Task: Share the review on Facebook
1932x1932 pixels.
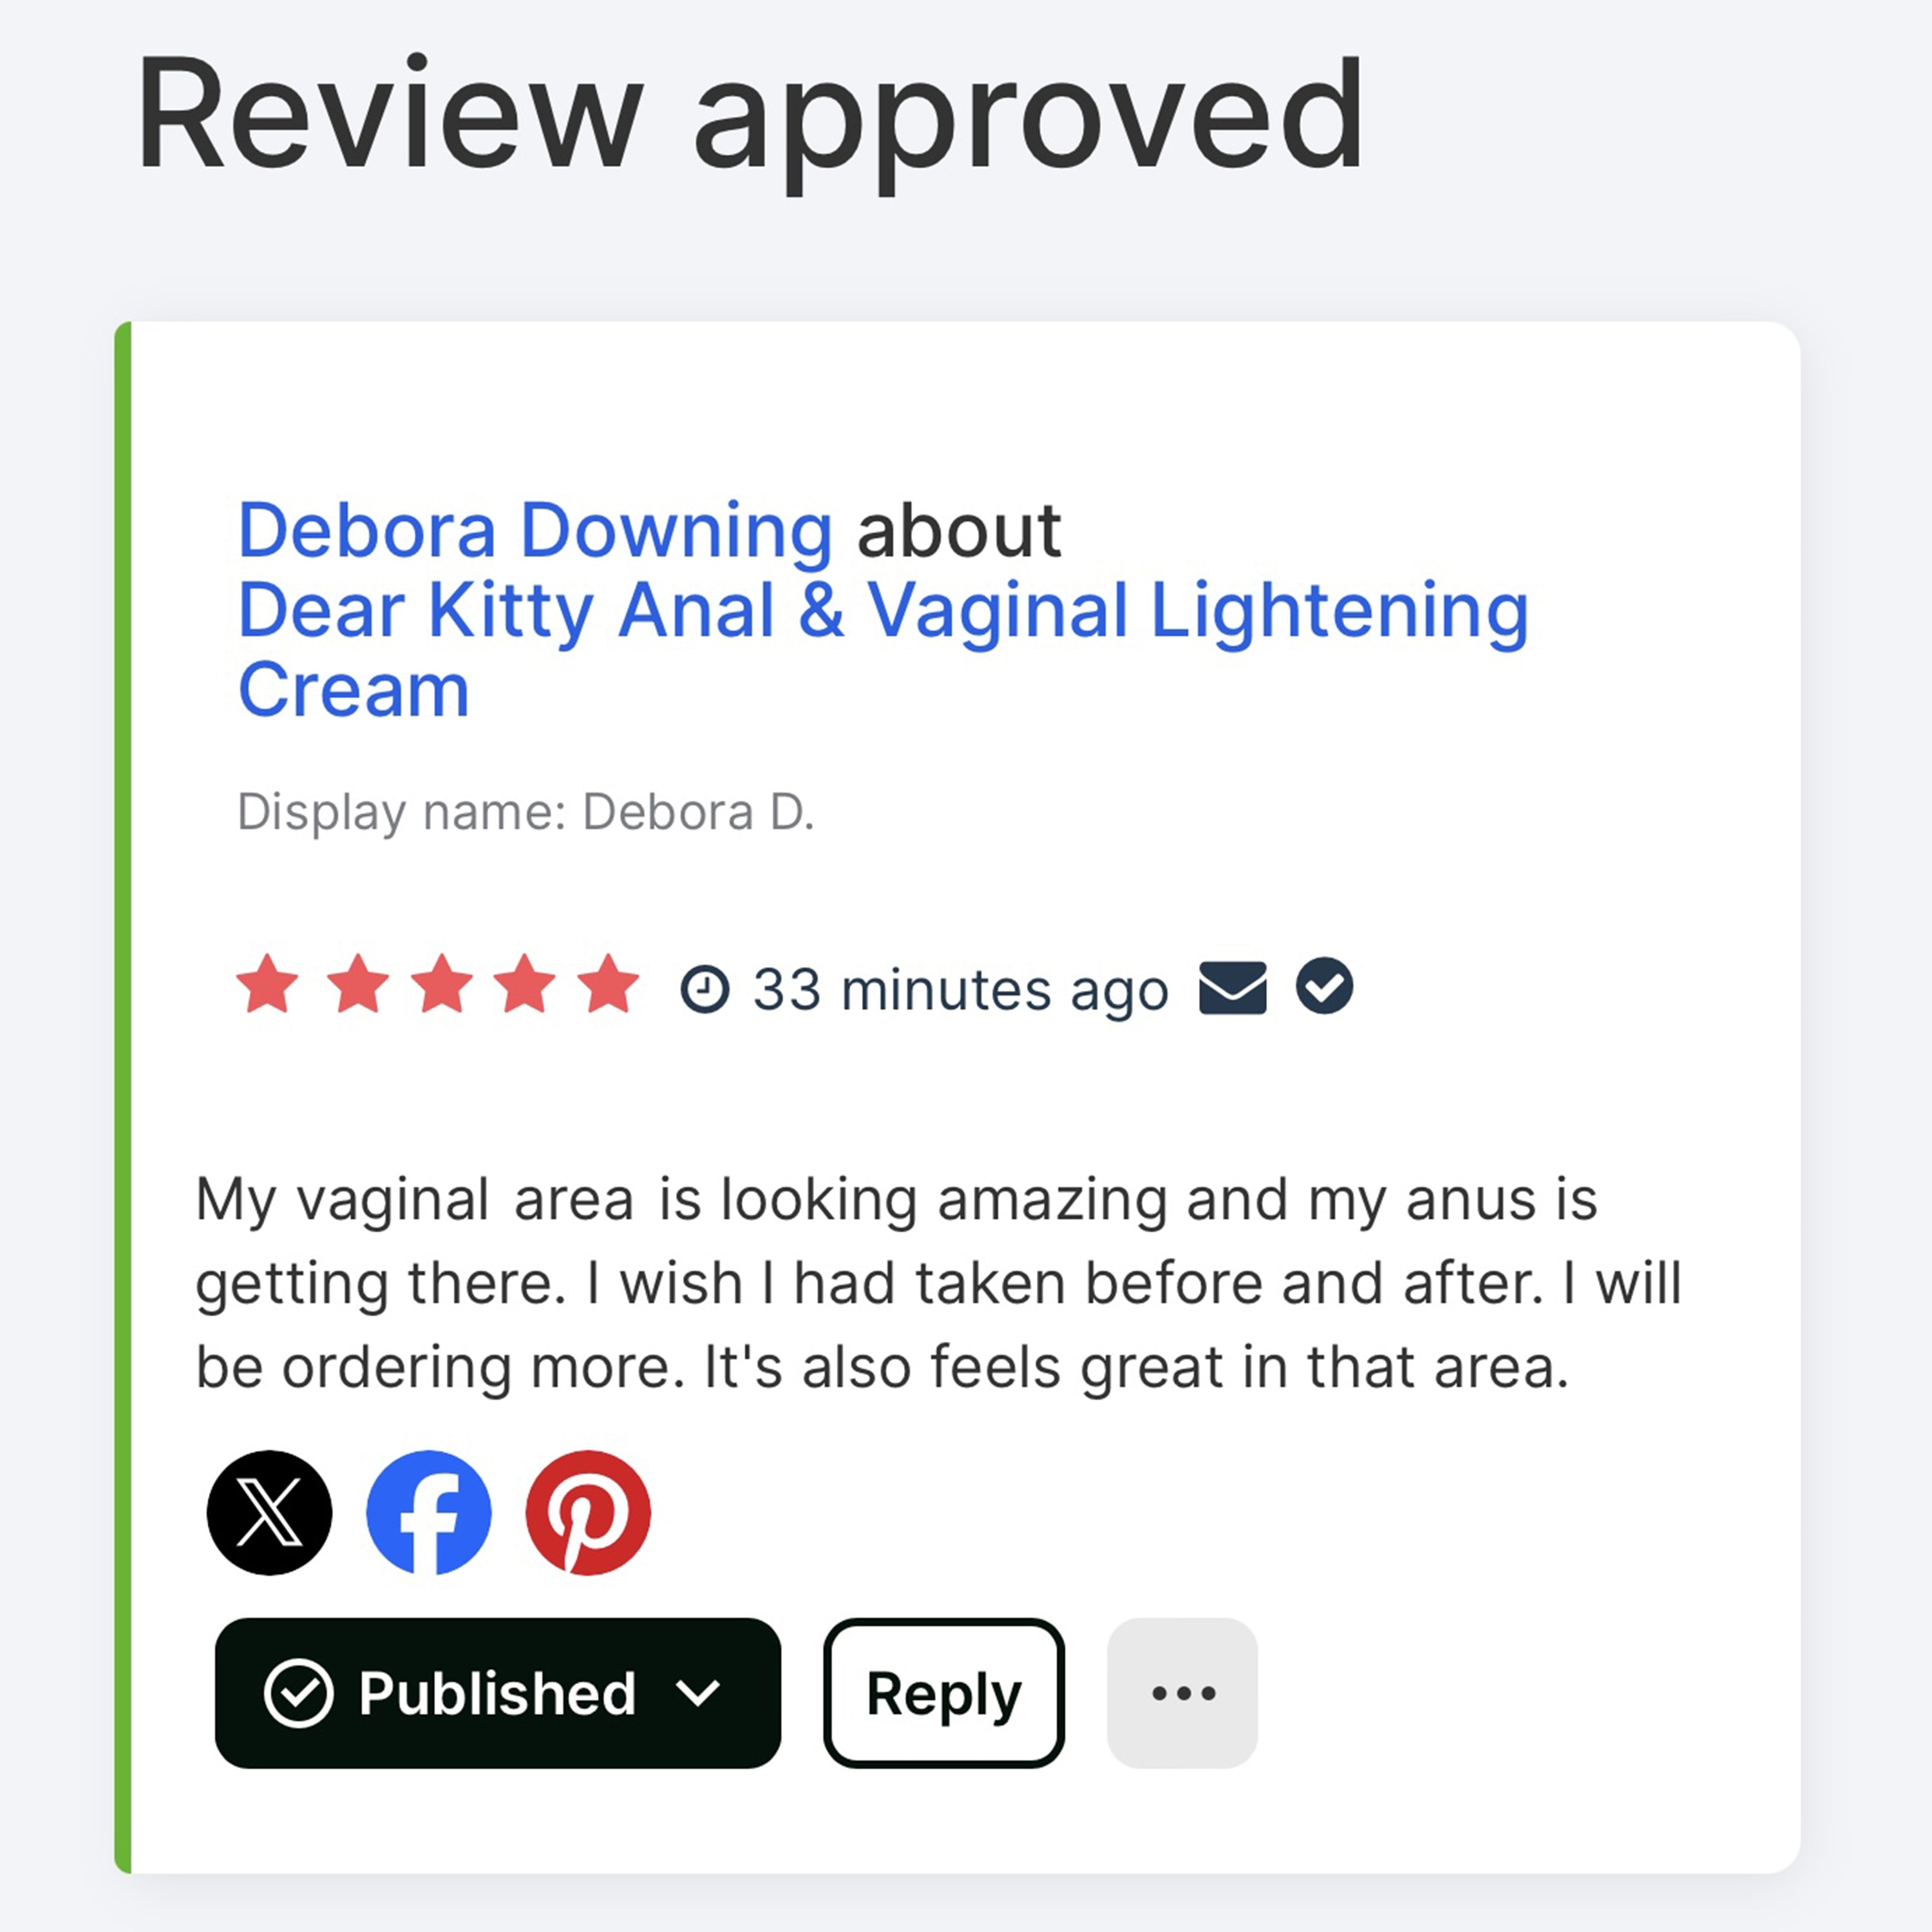Action: [x=429, y=1512]
